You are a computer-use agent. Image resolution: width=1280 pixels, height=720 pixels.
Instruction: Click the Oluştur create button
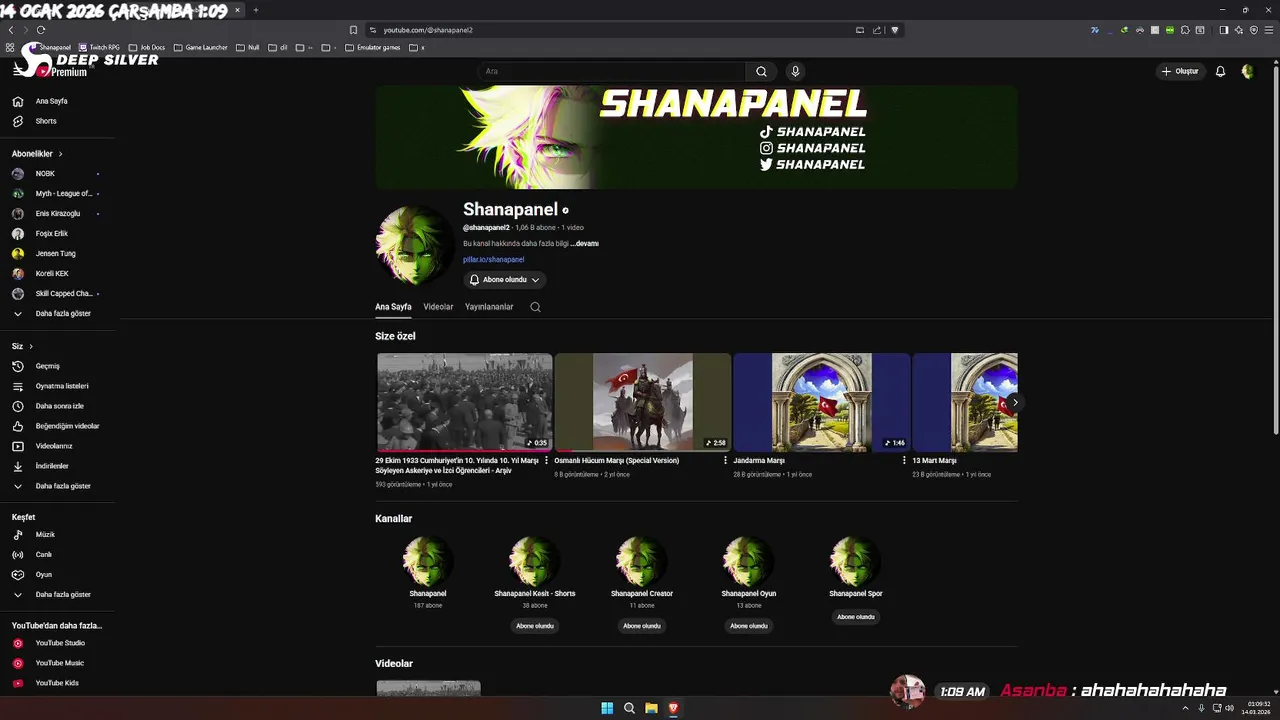[1179, 71]
